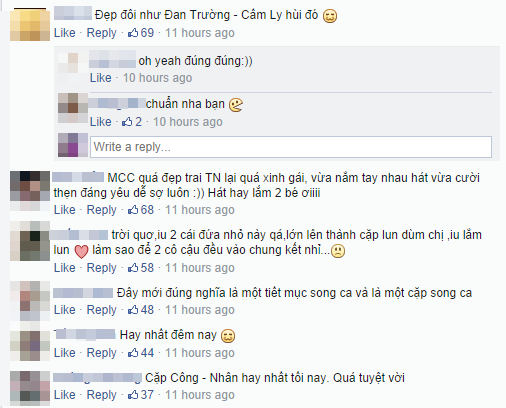Reply to the 'Đây mới đúng nghĩa' comment

[102, 310]
